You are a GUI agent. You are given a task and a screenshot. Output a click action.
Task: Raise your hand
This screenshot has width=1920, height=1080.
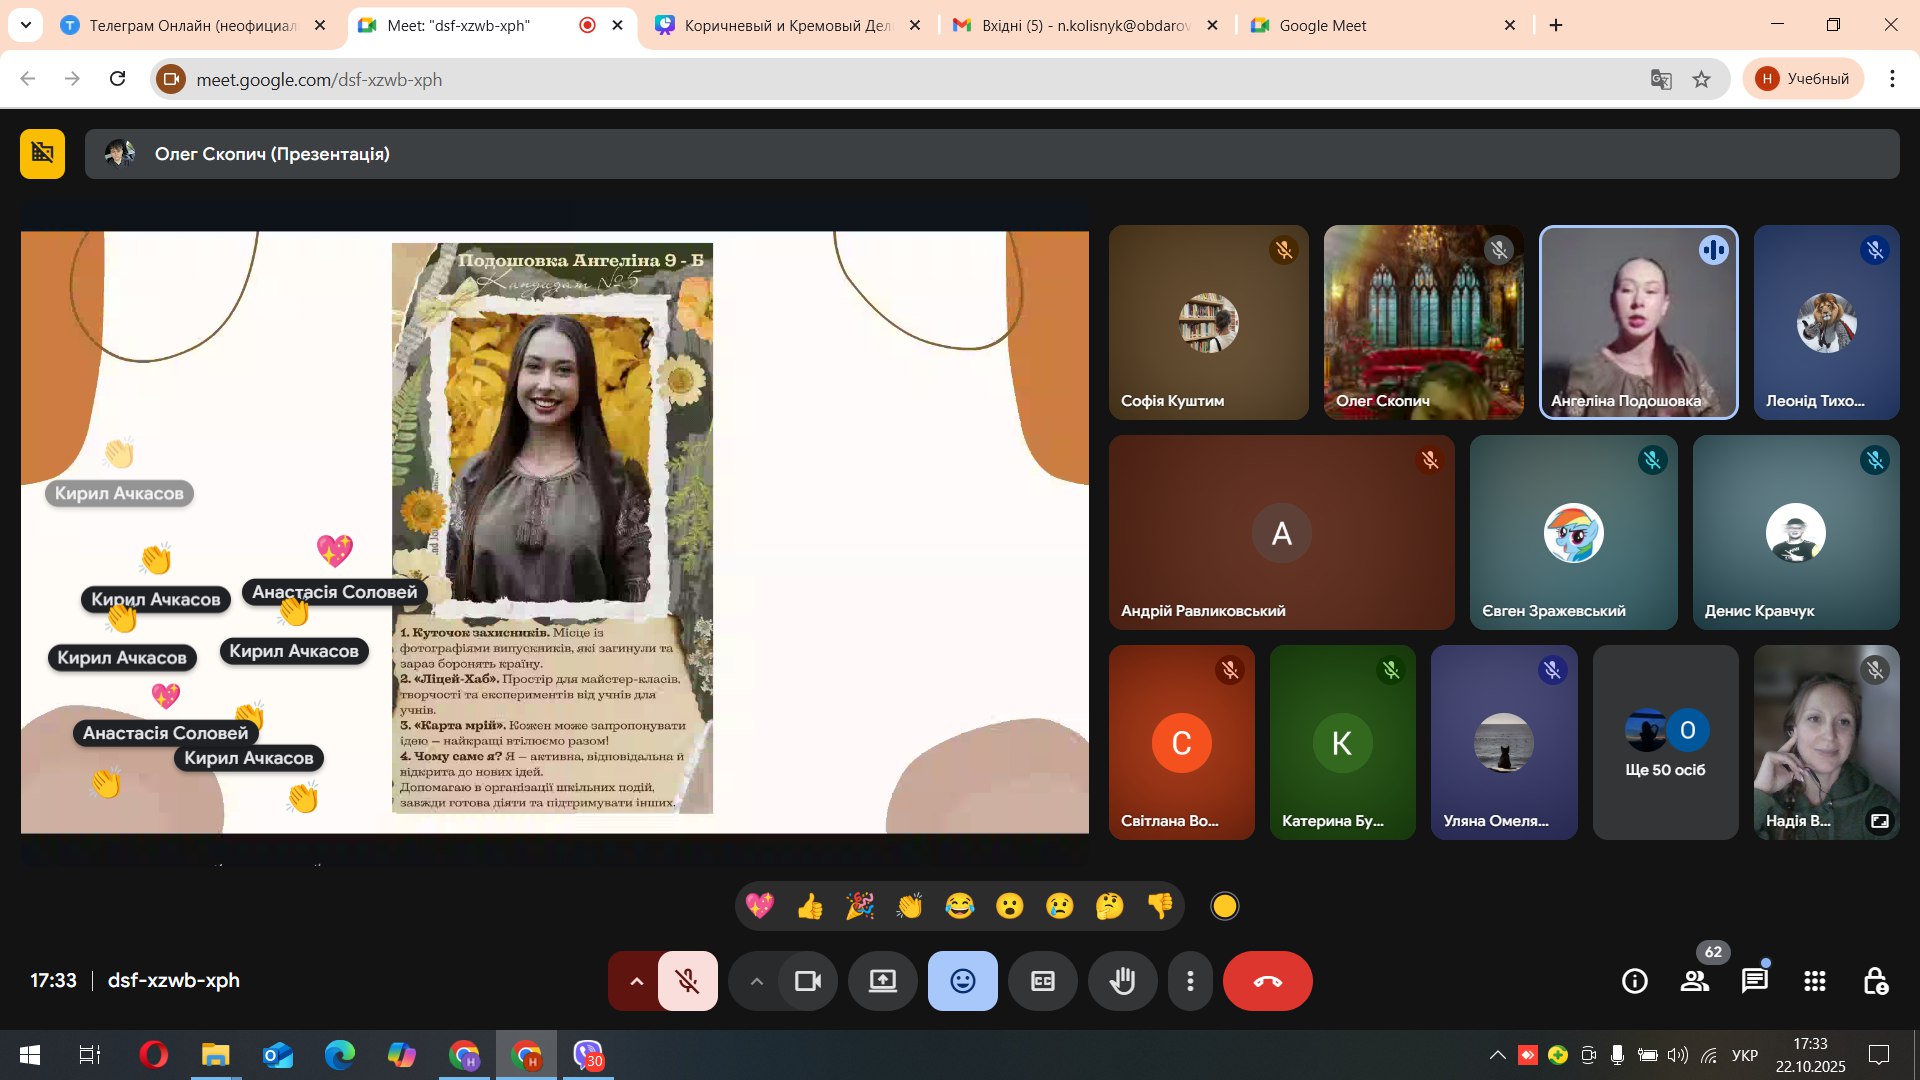[x=1122, y=981]
